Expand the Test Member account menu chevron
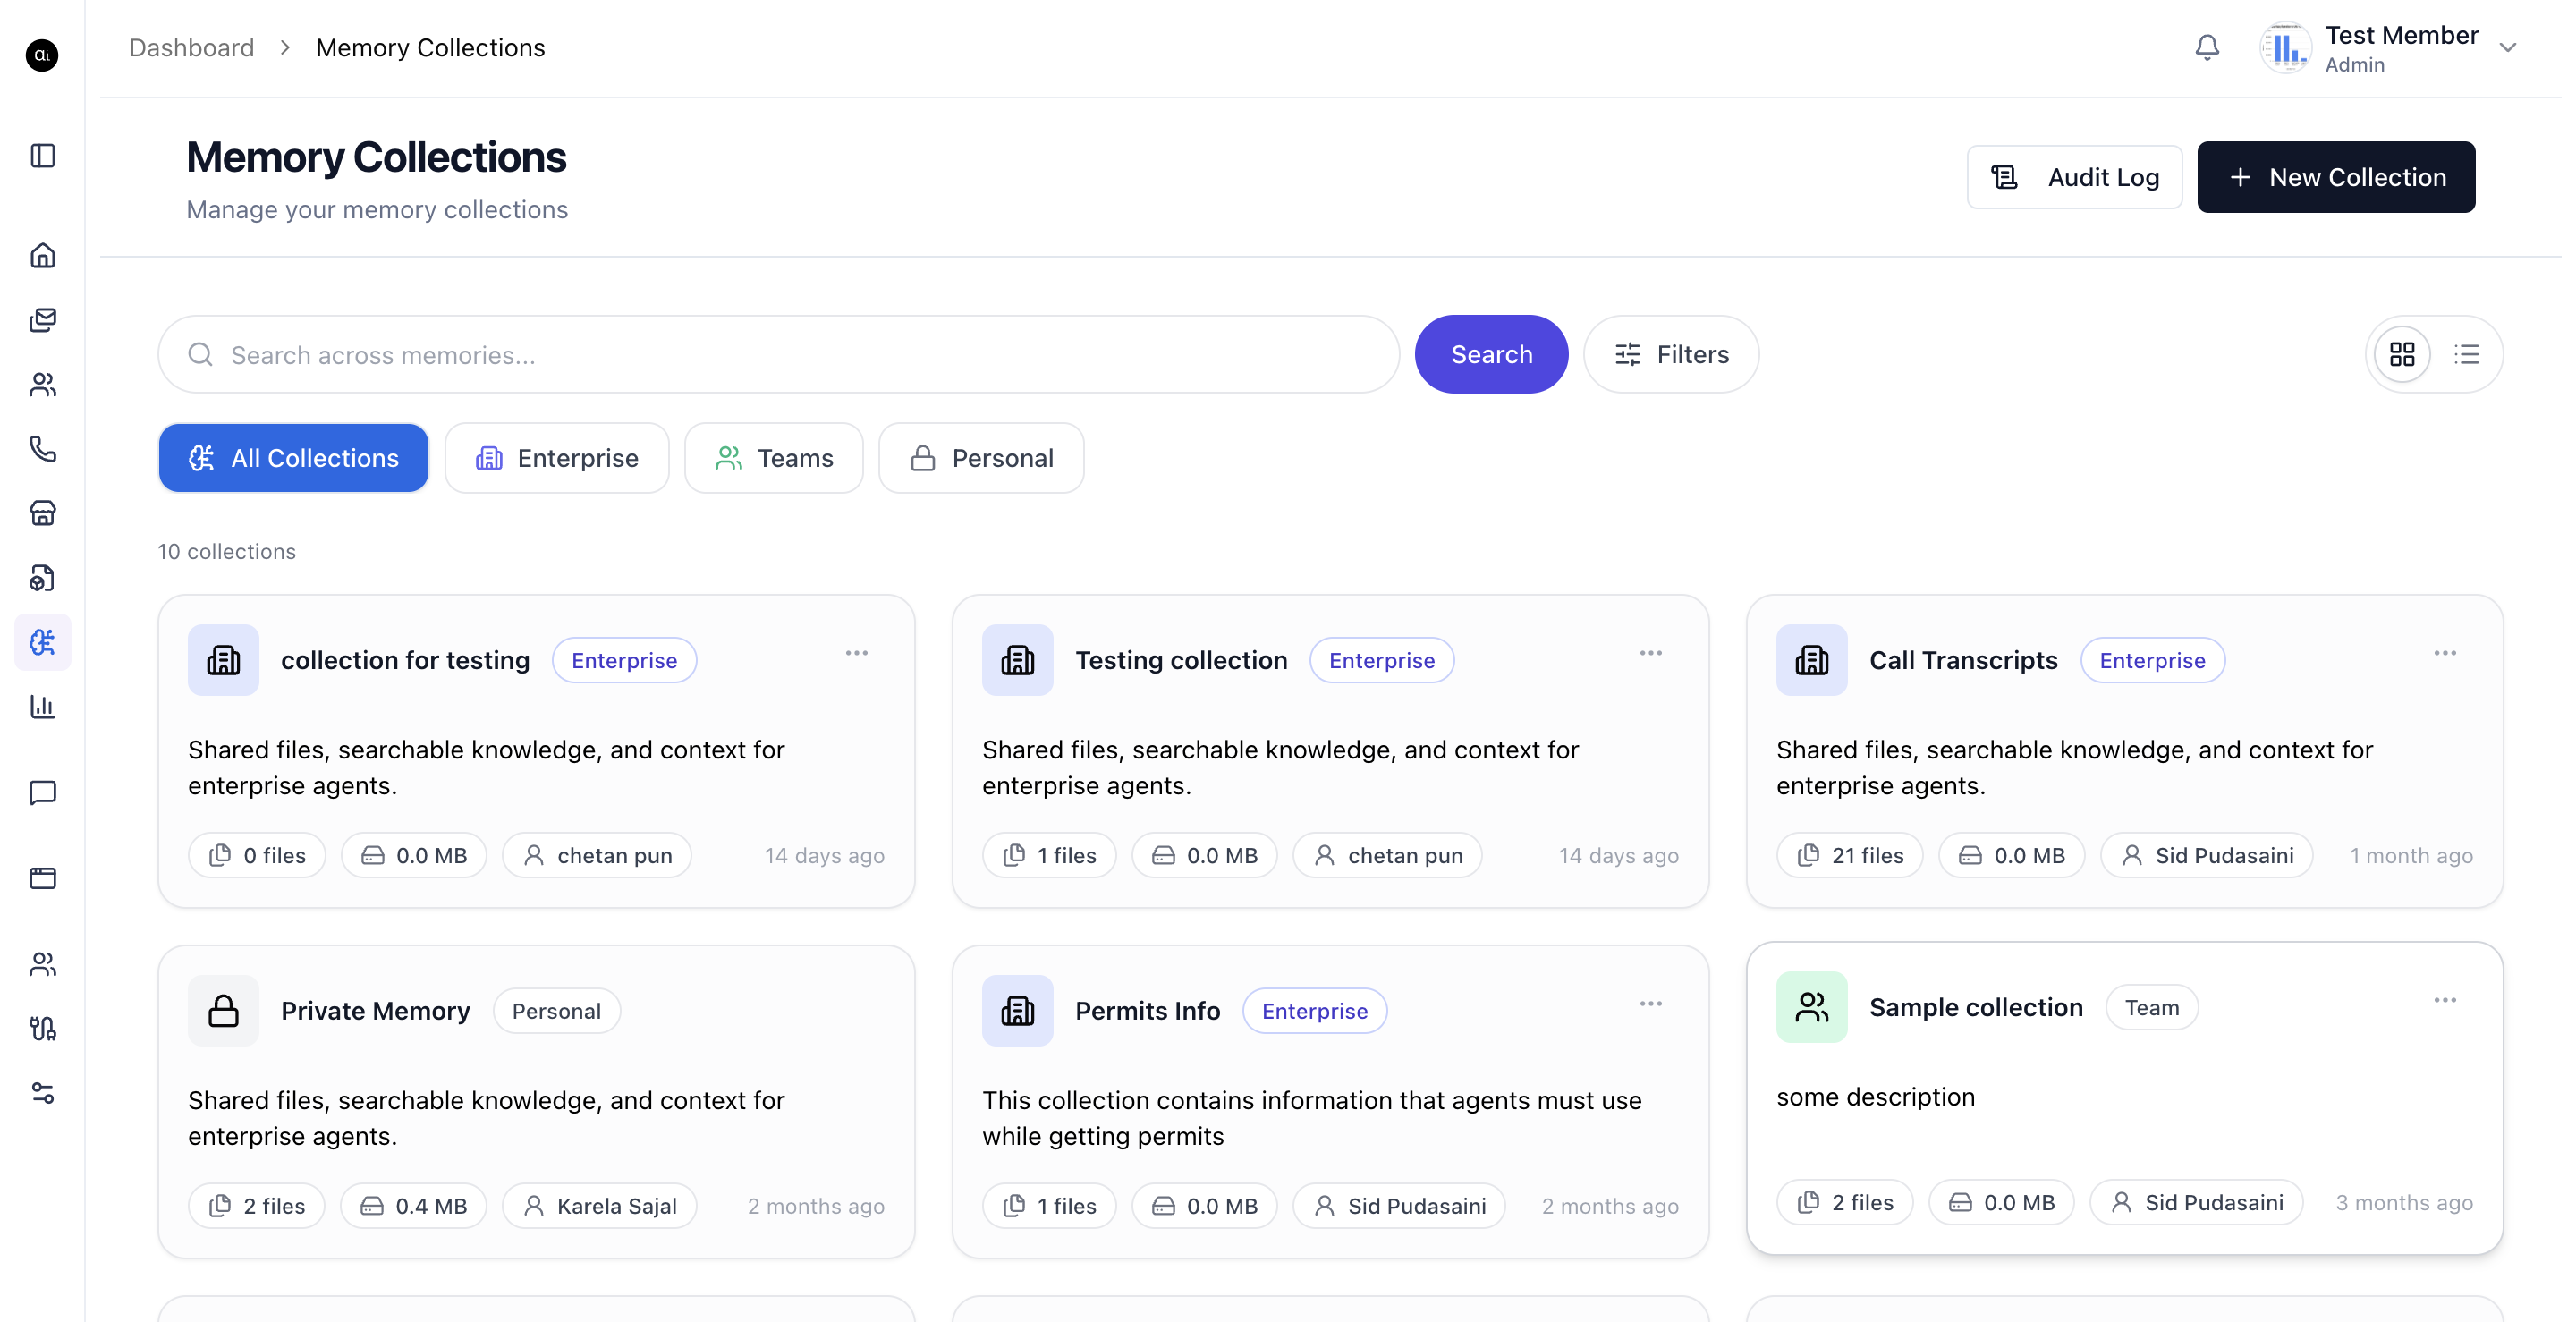The height and width of the screenshot is (1322, 2576). pos(2507,47)
